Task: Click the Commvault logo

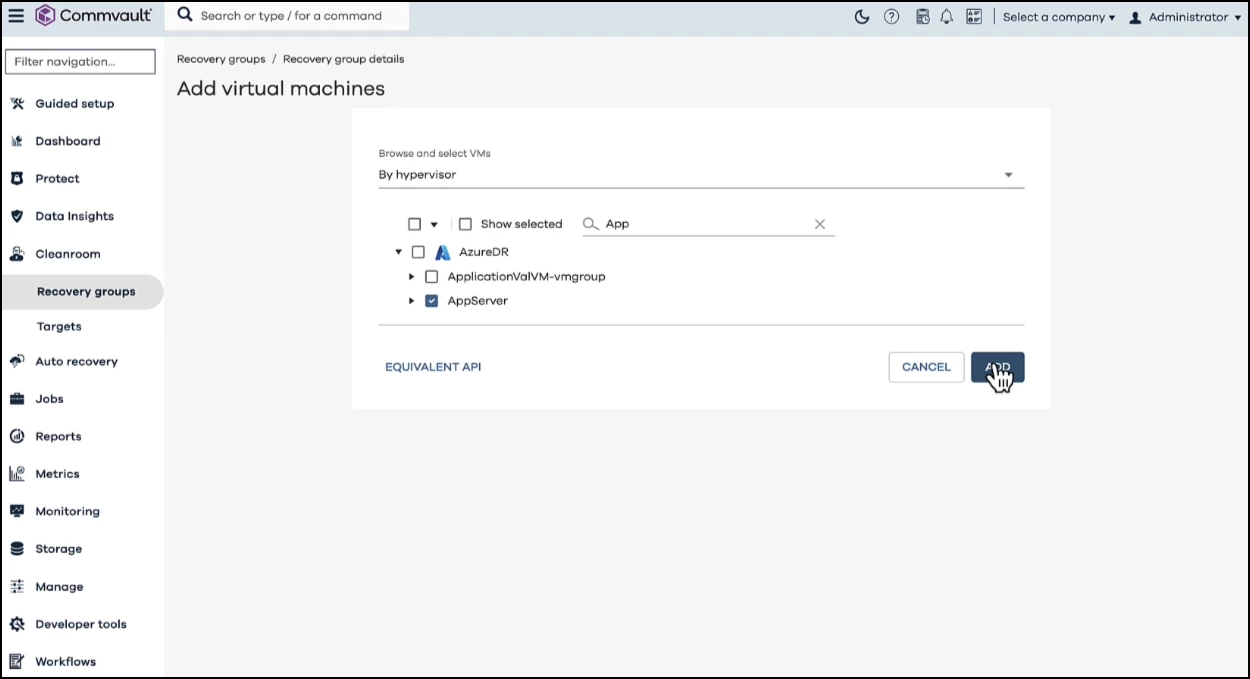Action: 93,16
